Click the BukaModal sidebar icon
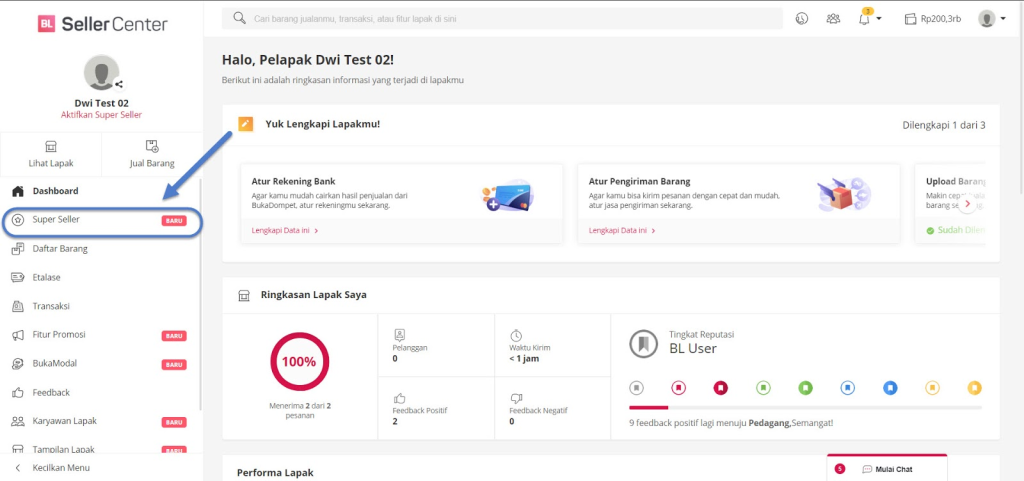The height and width of the screenshot is (481, 1024). (18, 364)
